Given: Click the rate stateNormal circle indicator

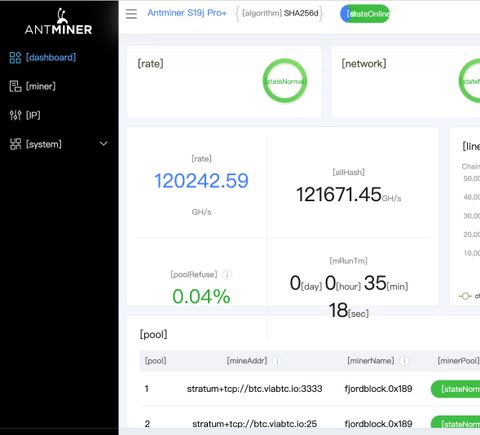Looking at the screenshot, I should tap(285, 81).
